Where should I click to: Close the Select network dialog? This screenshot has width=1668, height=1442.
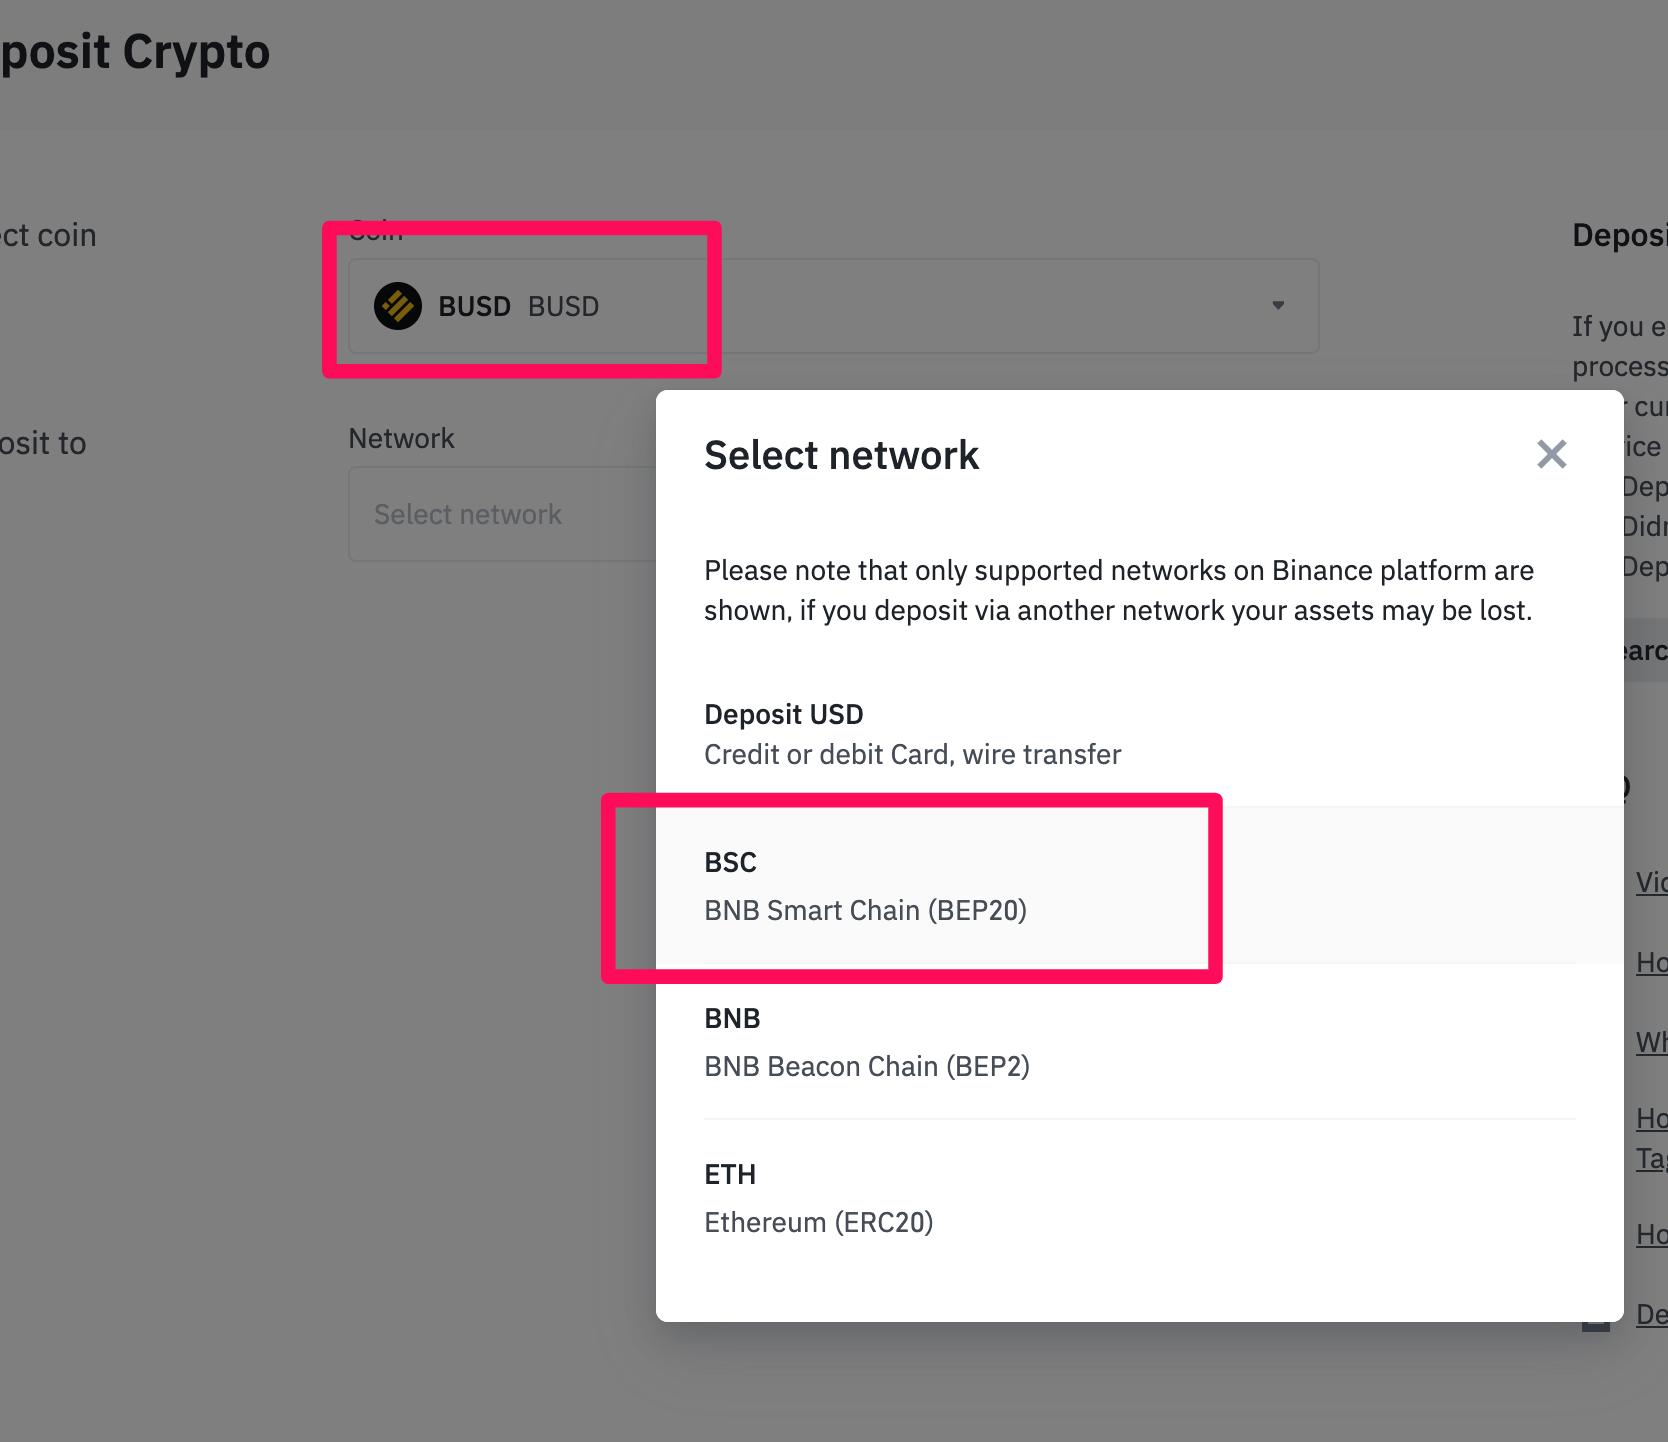coord(1551,455)
